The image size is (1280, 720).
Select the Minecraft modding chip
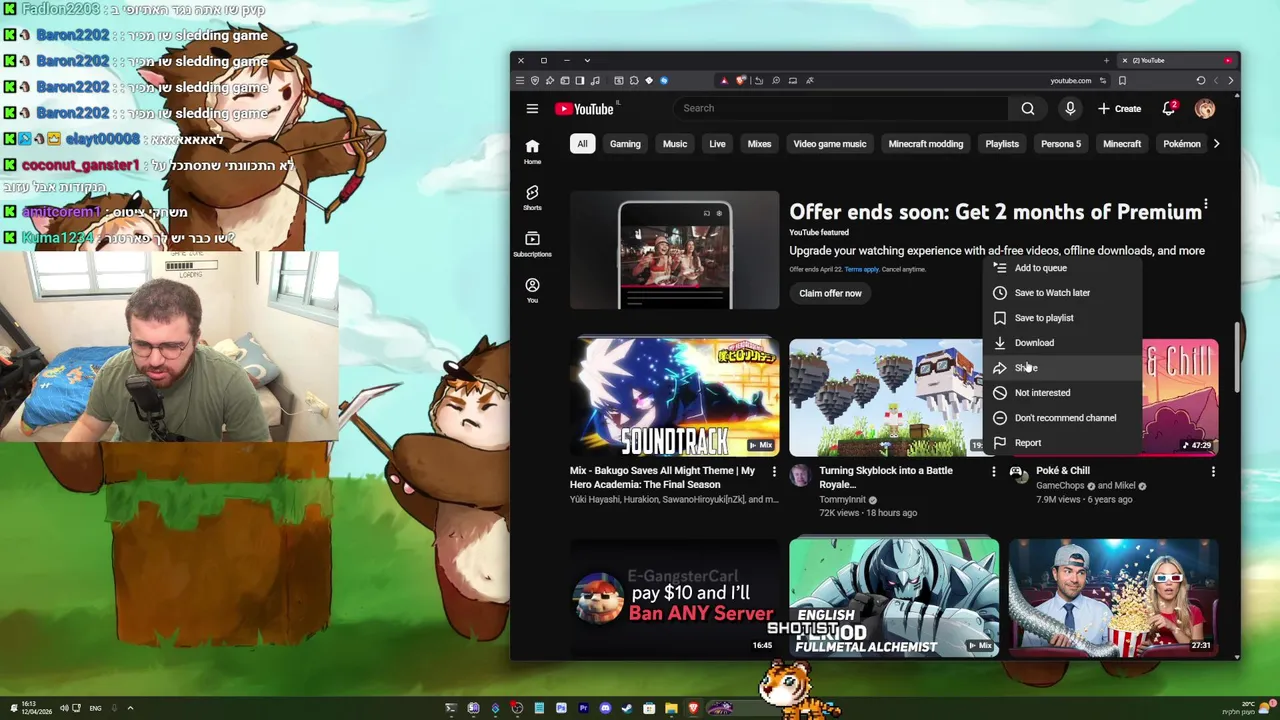click(x=926, y=144)
